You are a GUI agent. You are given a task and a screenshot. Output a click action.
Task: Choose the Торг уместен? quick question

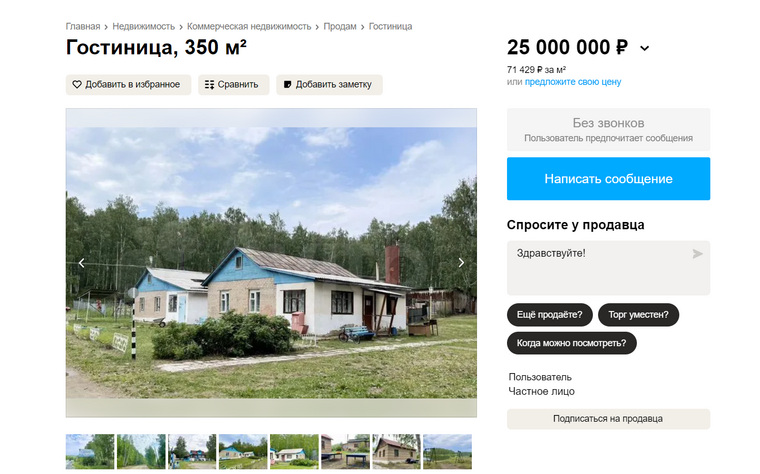click(638, 315)
